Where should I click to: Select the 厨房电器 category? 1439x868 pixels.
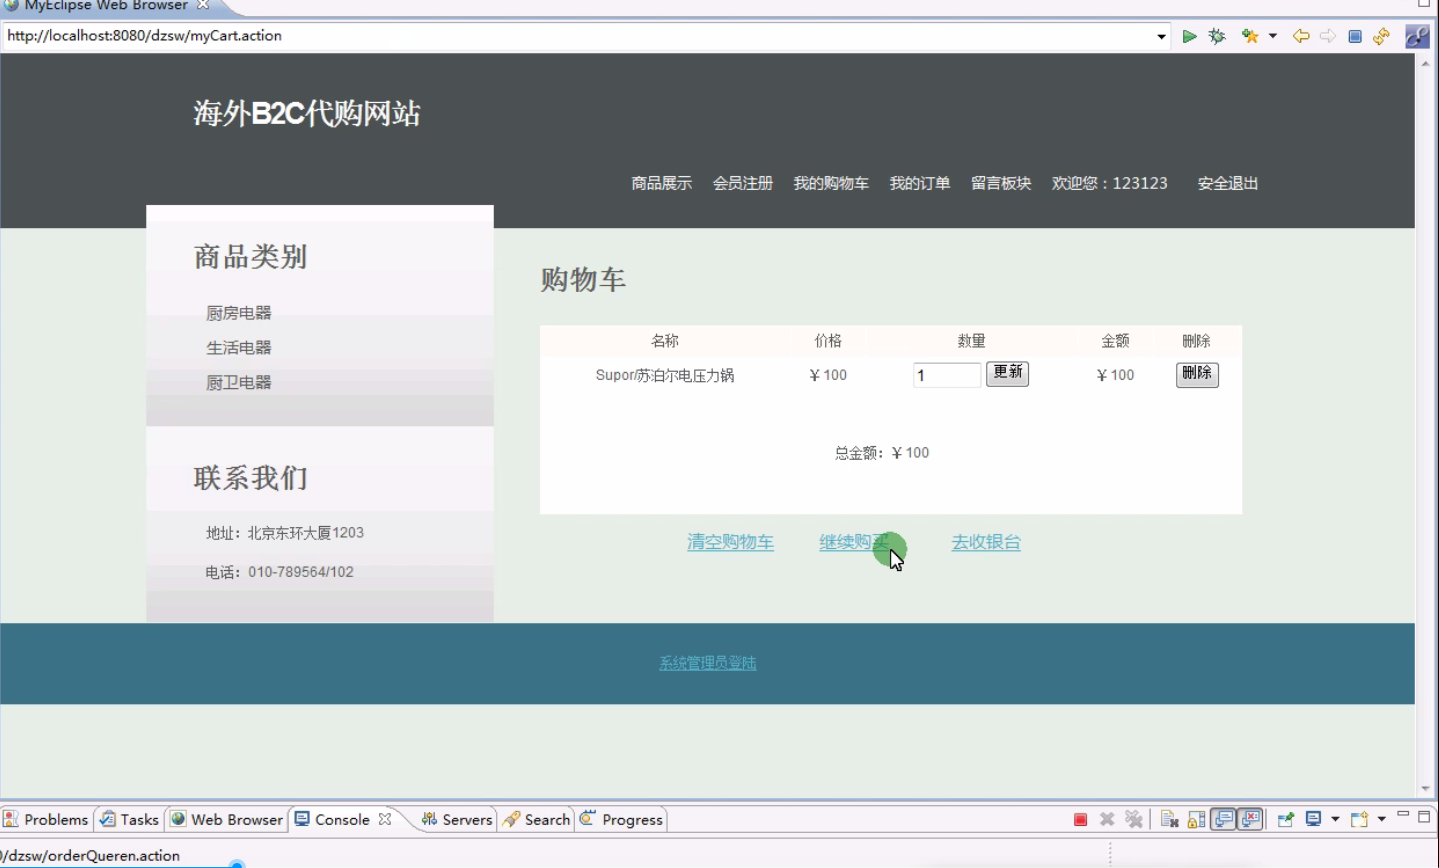click(x=239, y=313)
